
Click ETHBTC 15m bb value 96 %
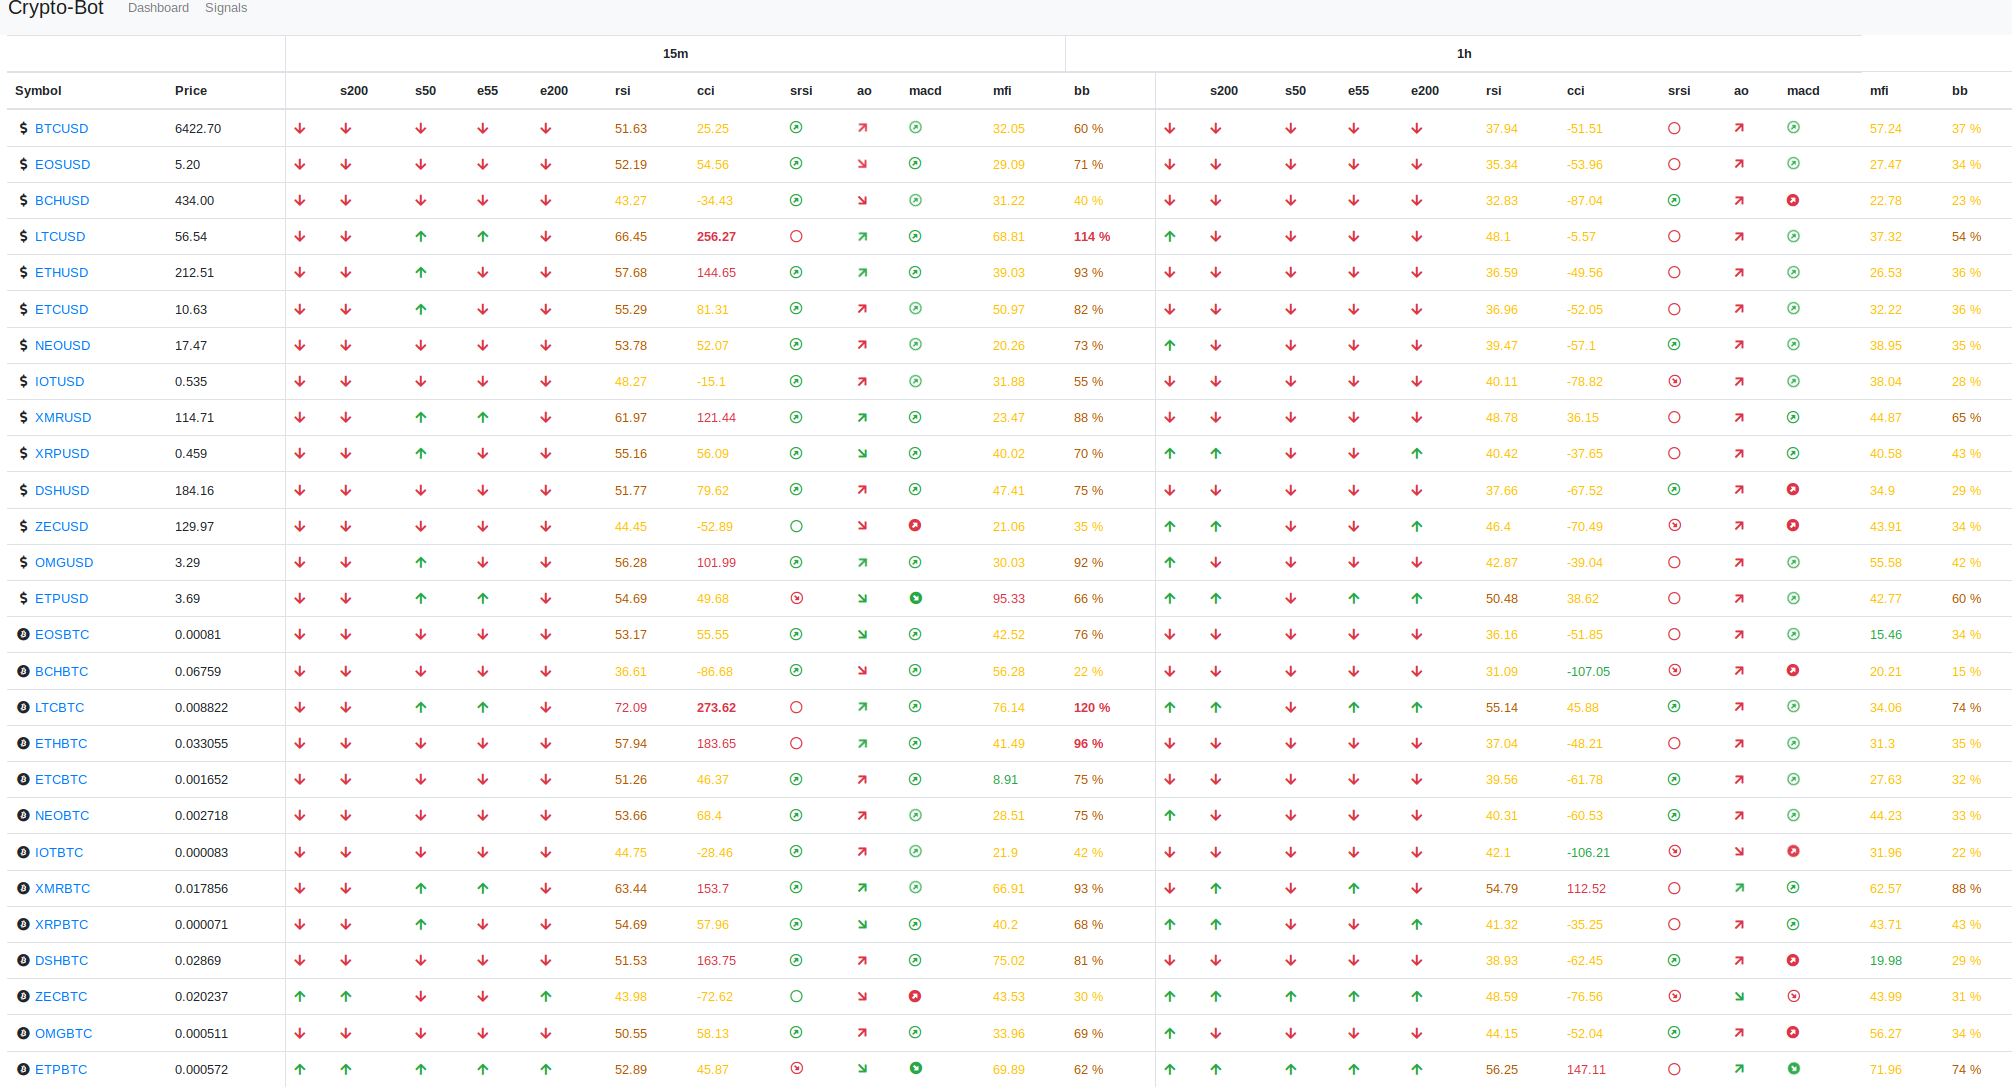[x=1088, y=743]
